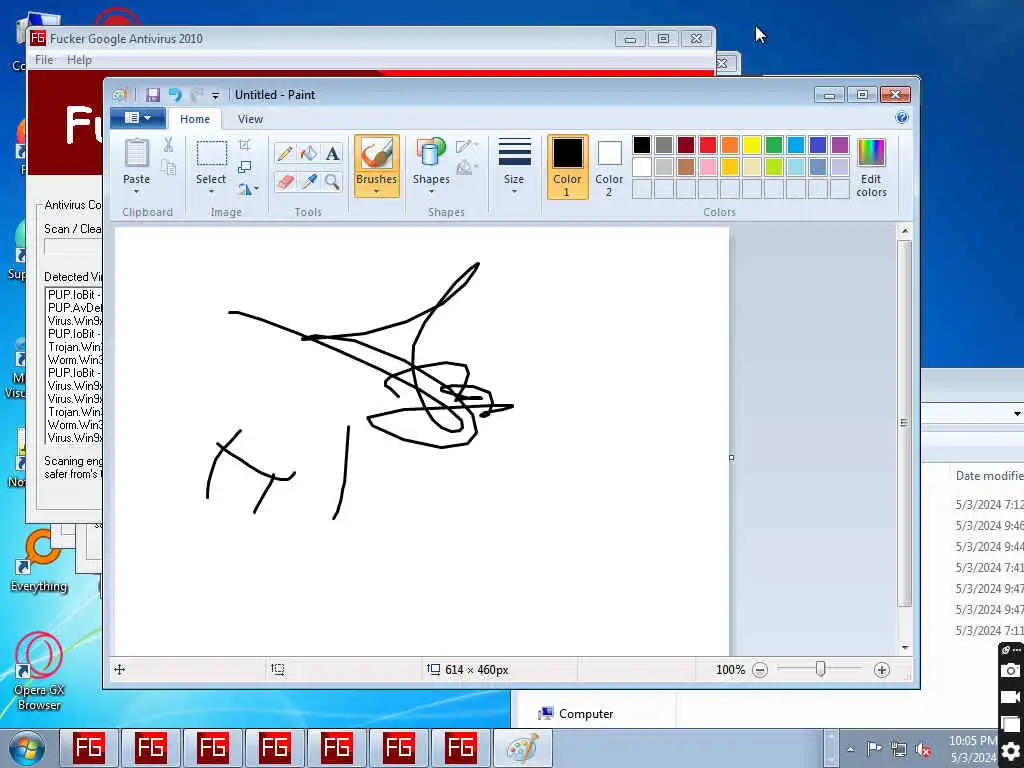
Task: Expand the Shapes dropdown arrow
Action: [x=431, y=192]
